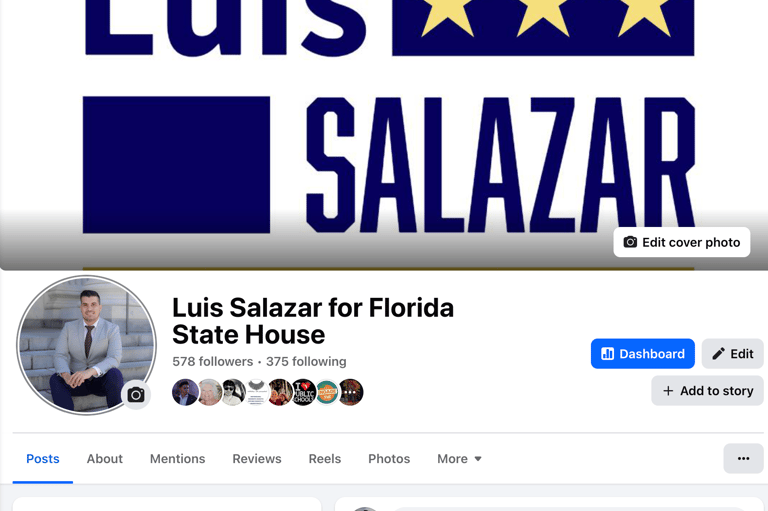View the 375 following list

306,362
